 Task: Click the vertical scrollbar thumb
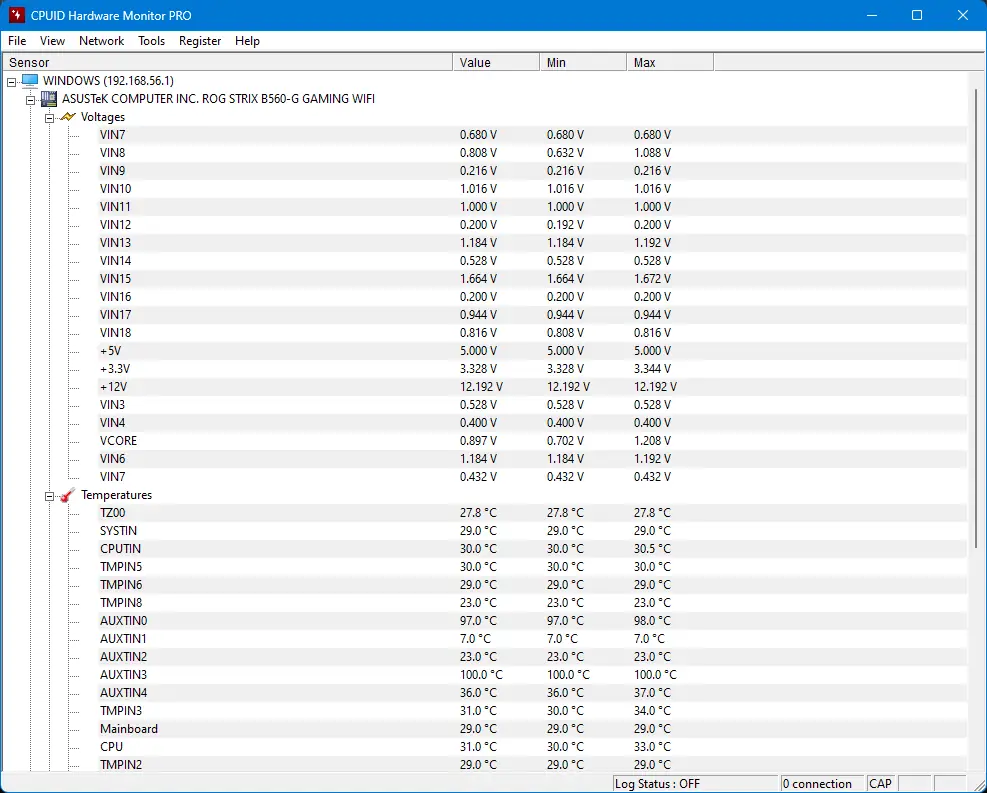click(x=976, y=318)
